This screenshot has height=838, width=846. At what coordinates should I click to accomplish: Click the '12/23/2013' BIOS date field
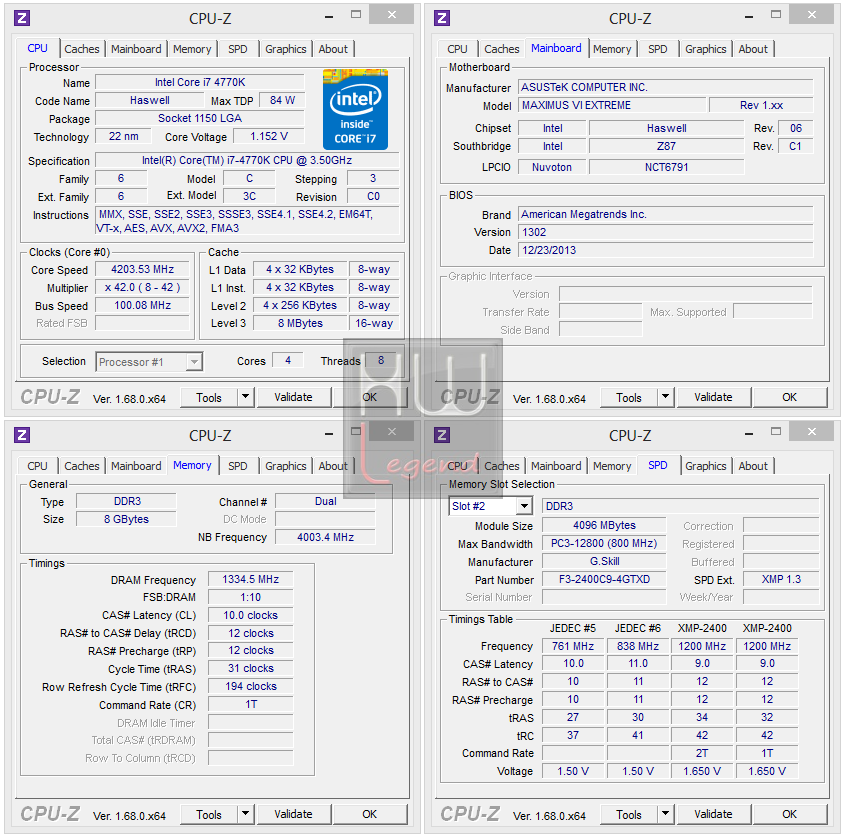pyautogui.click(x=666, y=250)
